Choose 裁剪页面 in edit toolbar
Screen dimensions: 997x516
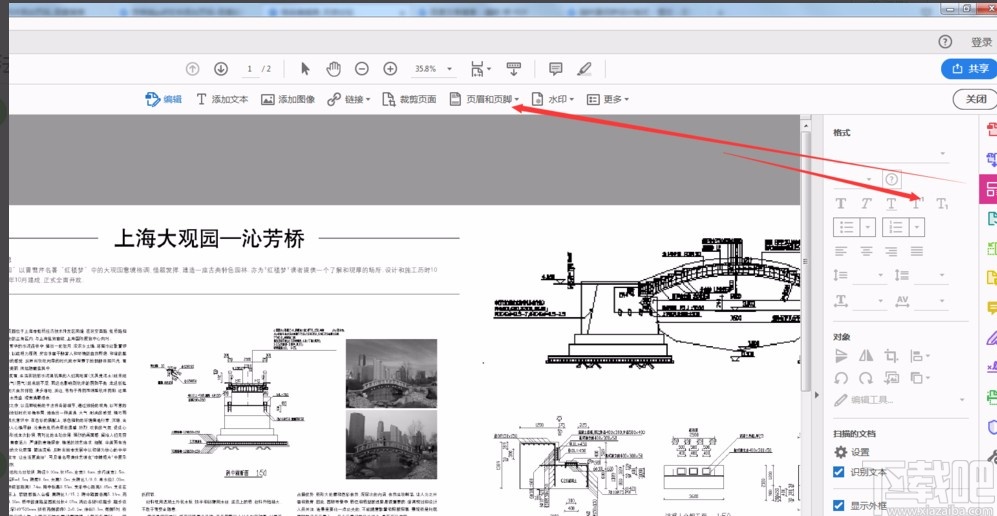(x=409, y=99)
